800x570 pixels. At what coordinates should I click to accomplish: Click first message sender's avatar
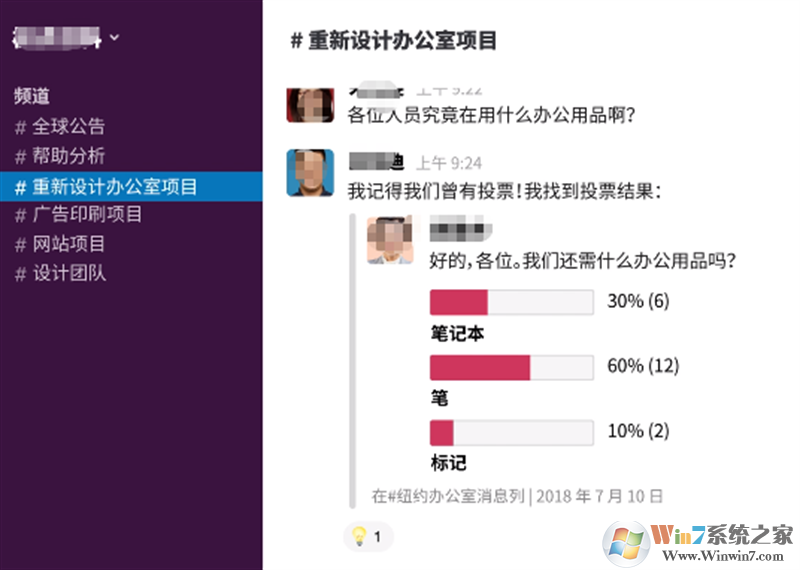(x=310, y=102)
